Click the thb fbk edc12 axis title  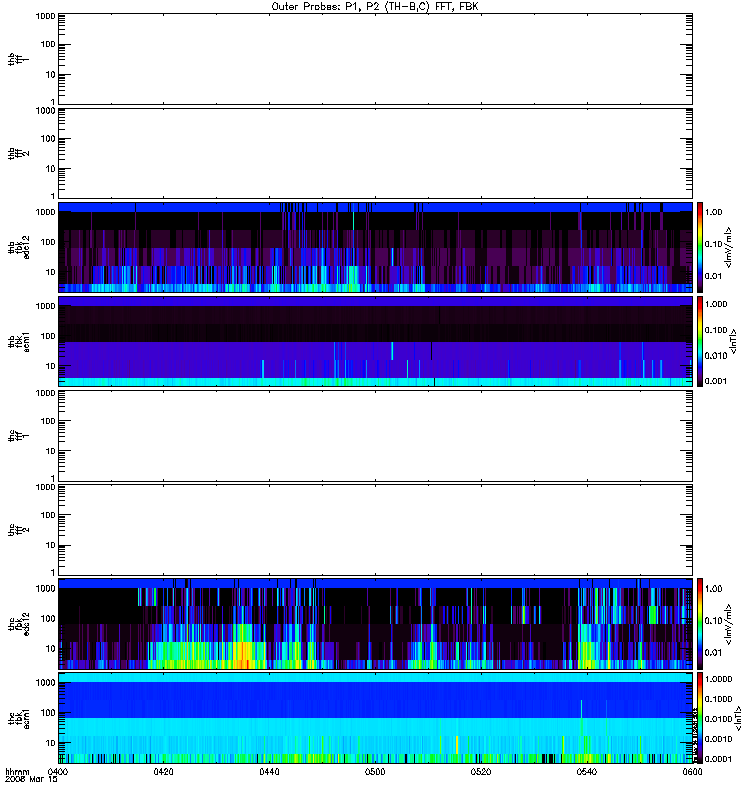pos(19,247)
